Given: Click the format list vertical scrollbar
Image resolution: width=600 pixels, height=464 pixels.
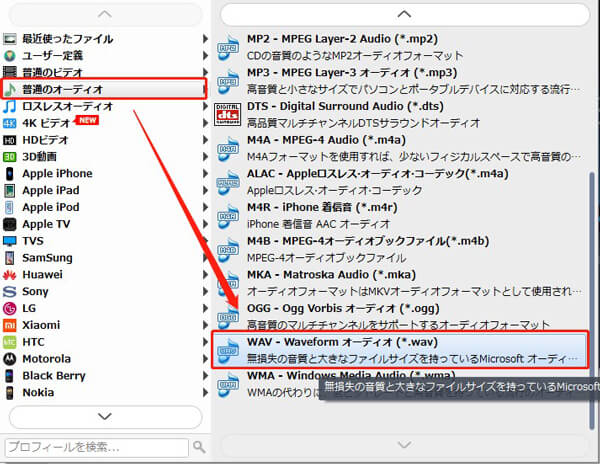Looking at the screenshot, I should pyautogui.click(x=592, y=300).
